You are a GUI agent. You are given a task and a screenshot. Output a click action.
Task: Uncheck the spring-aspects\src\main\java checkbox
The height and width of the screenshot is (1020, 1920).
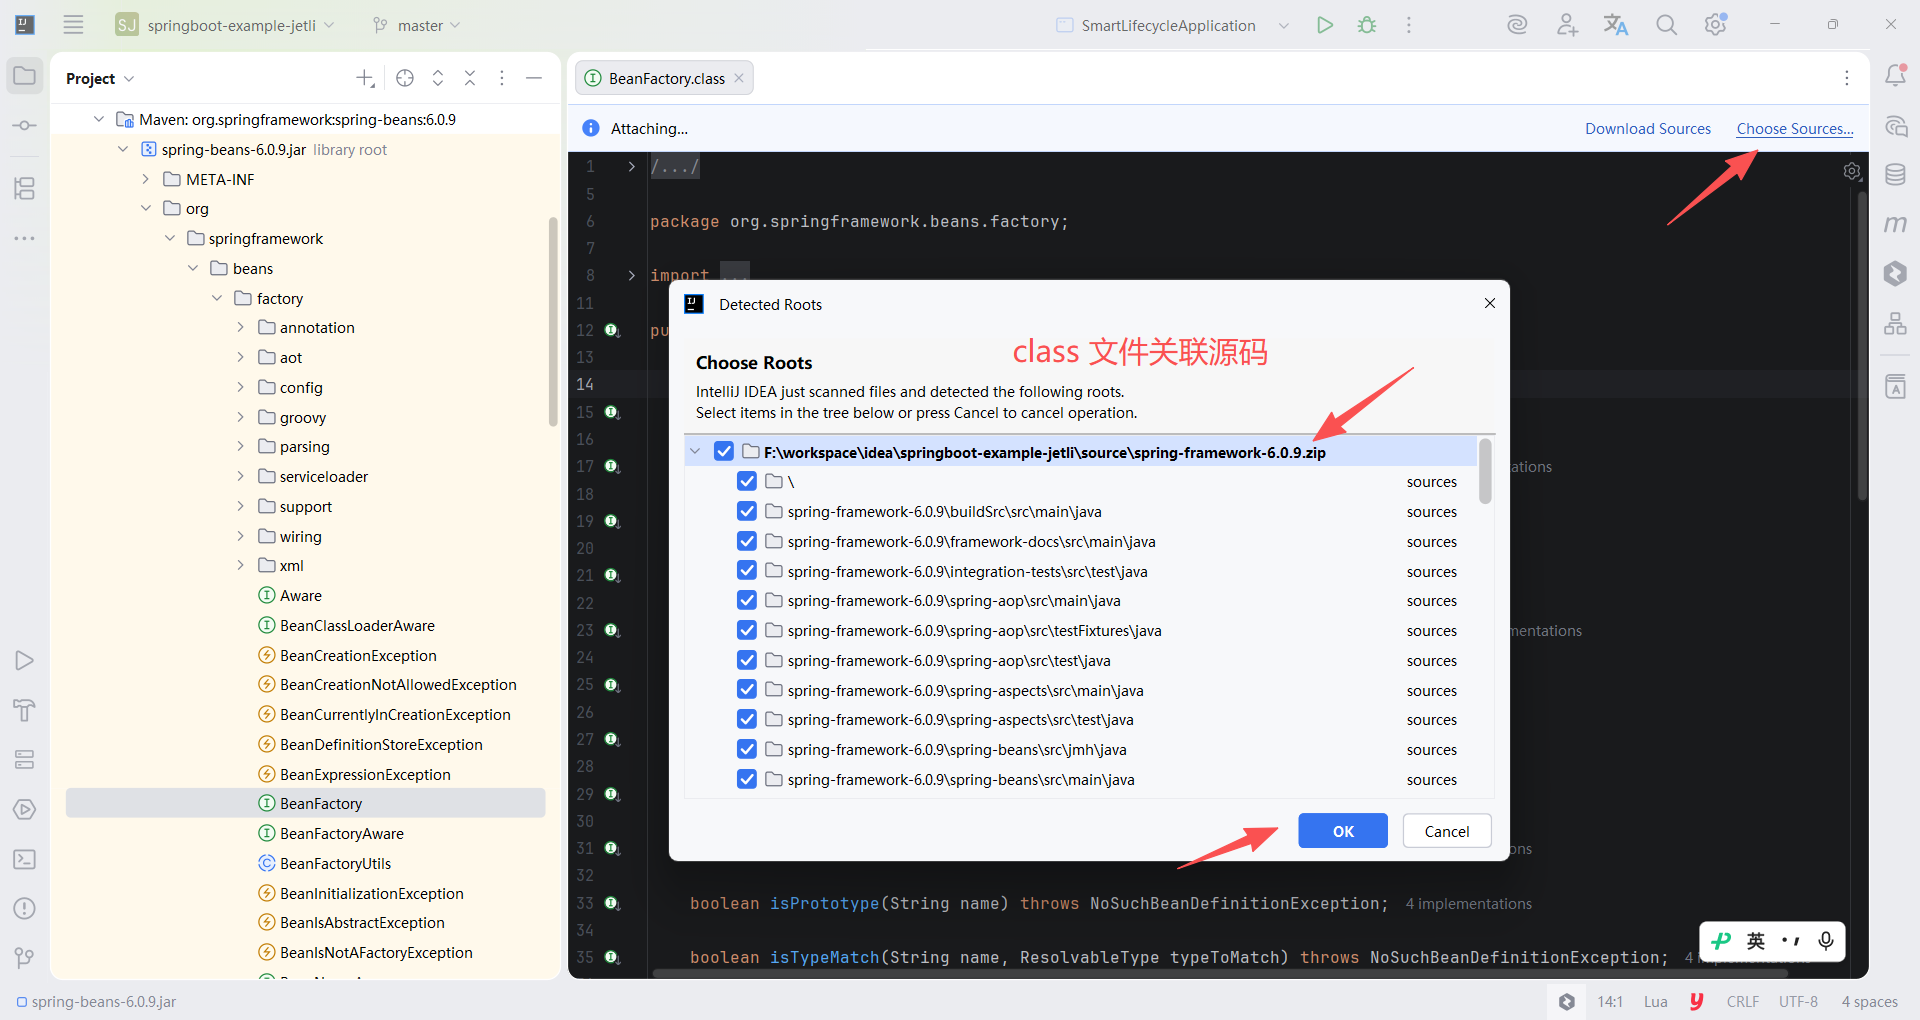[x=747, y=690]
